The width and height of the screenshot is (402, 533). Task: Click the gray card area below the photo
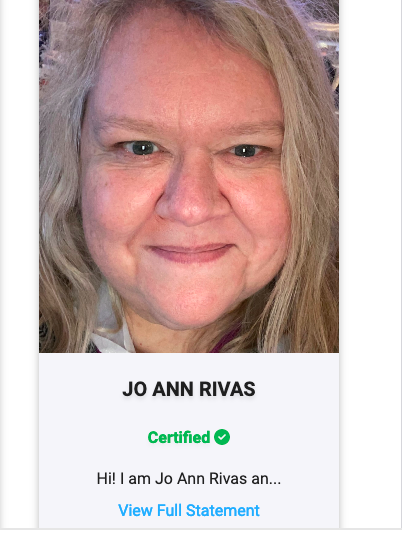click(x=189, y=441)
